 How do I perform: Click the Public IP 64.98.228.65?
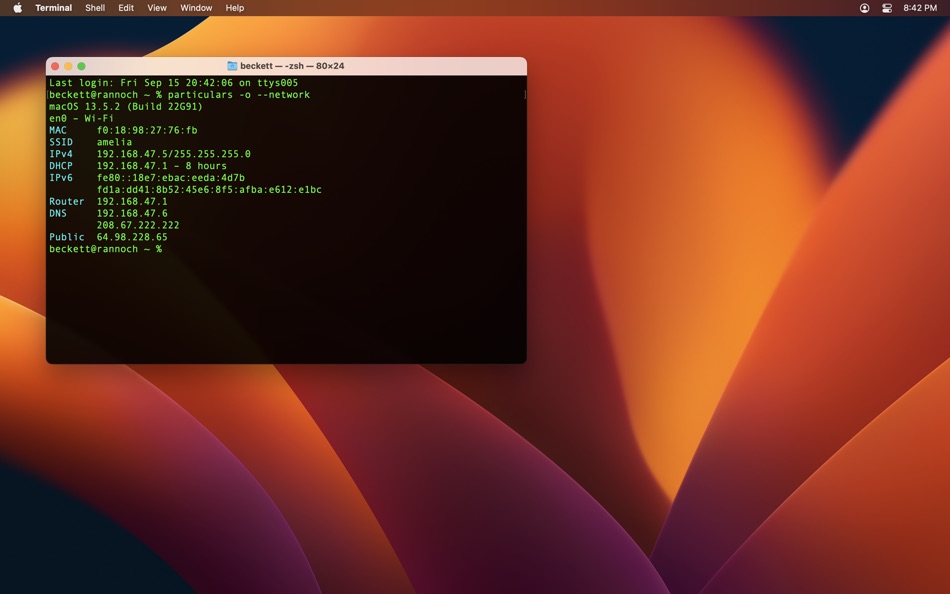click(132, 237)
